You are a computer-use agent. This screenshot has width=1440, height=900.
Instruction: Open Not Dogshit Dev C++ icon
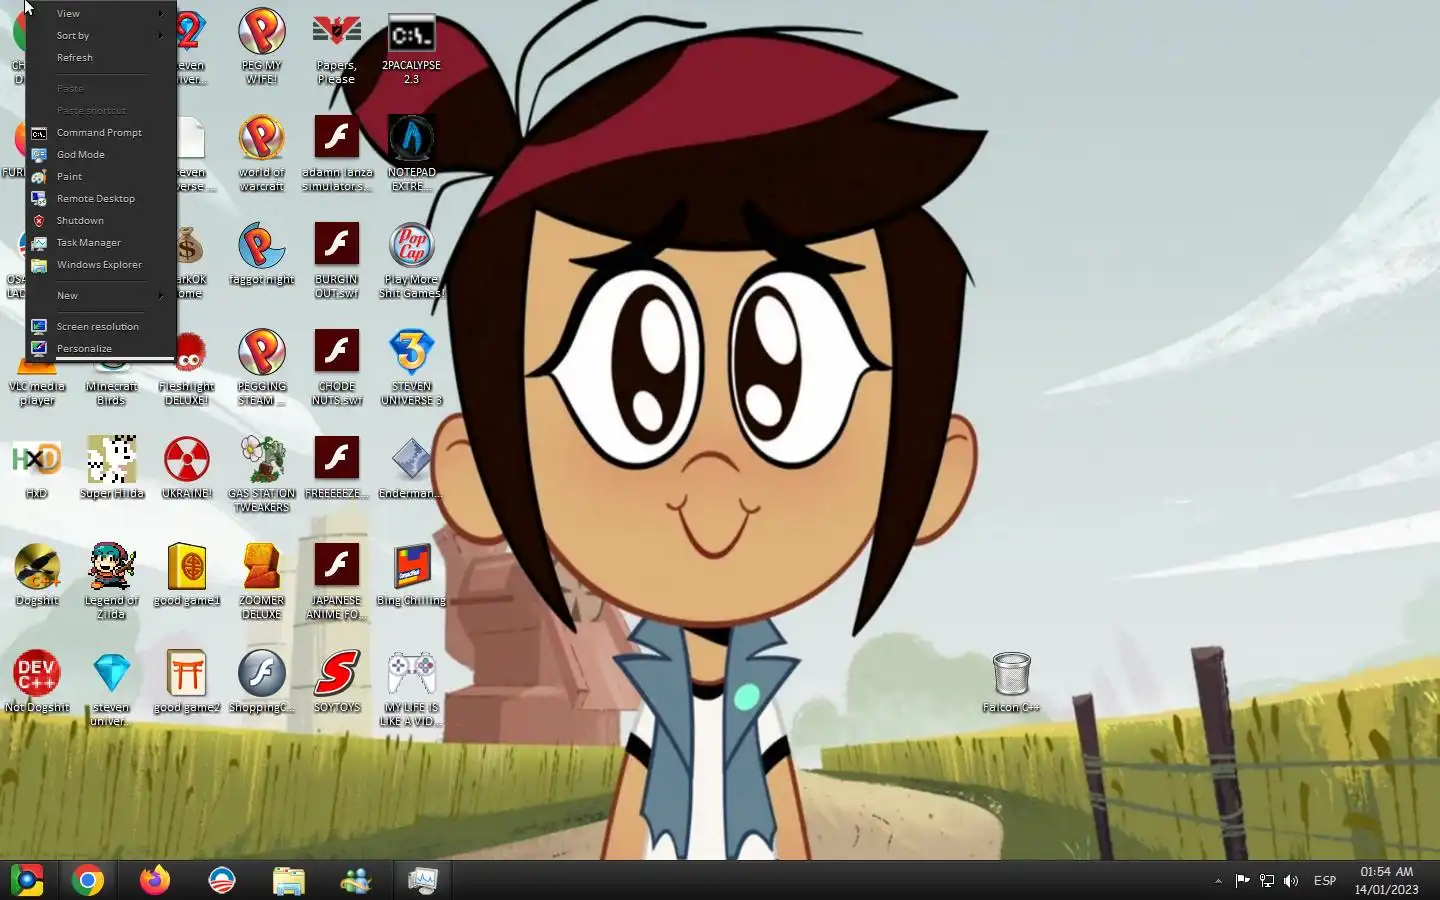36,681
